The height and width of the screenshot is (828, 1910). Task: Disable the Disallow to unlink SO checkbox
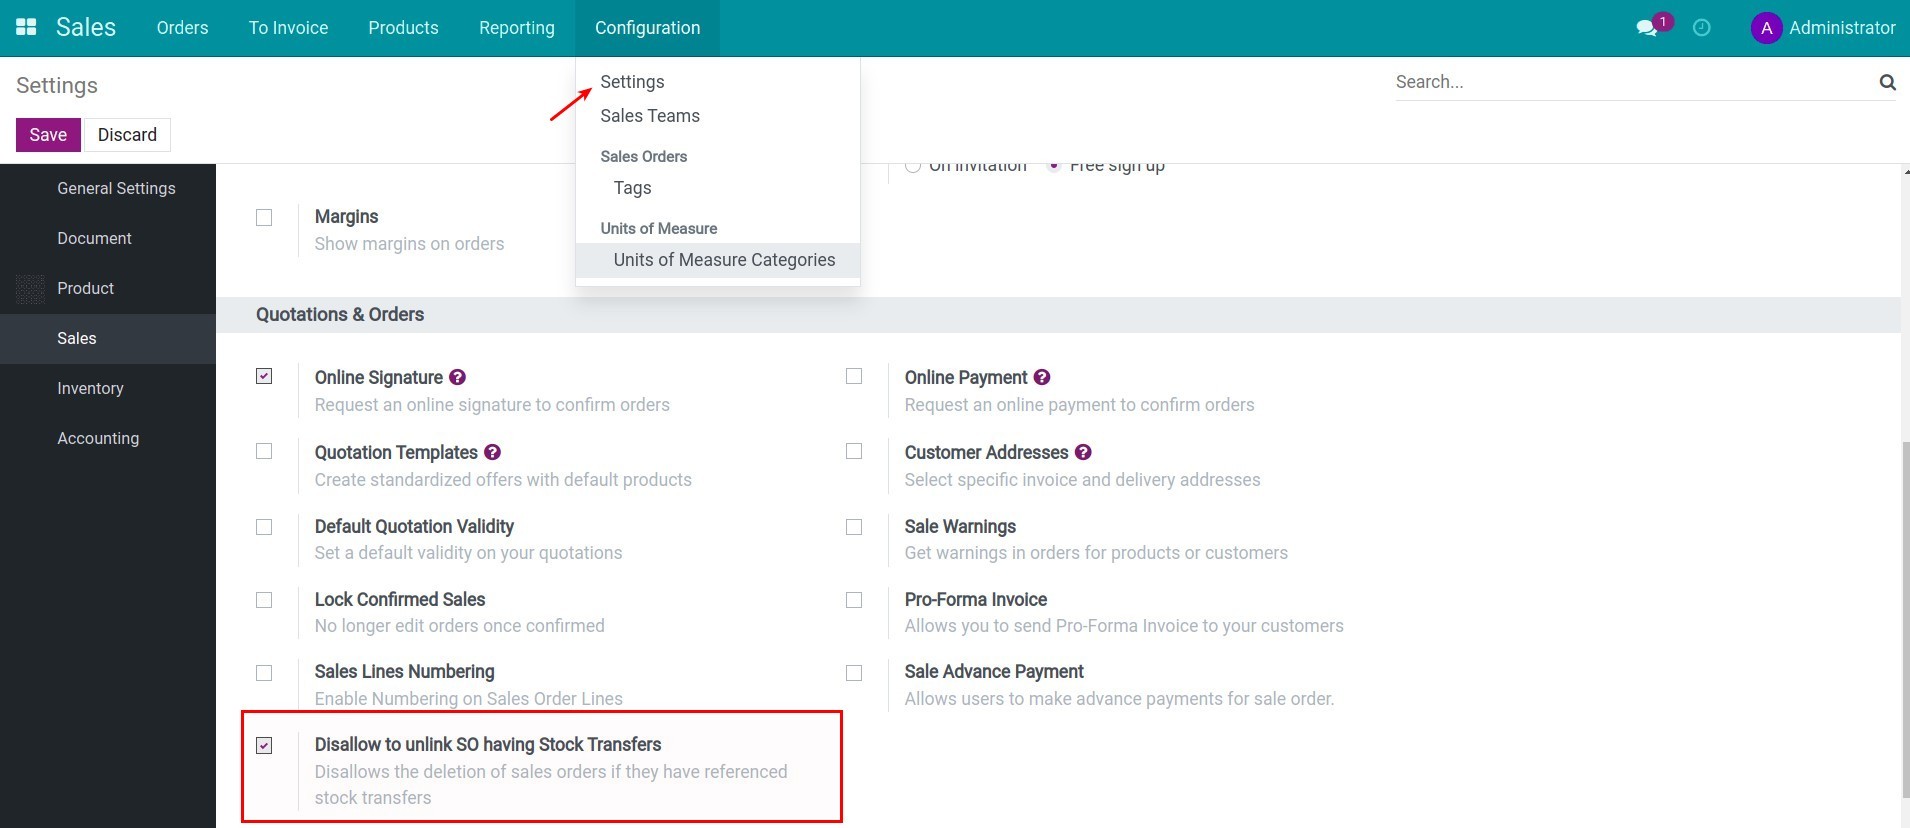(x=264, y=745)
